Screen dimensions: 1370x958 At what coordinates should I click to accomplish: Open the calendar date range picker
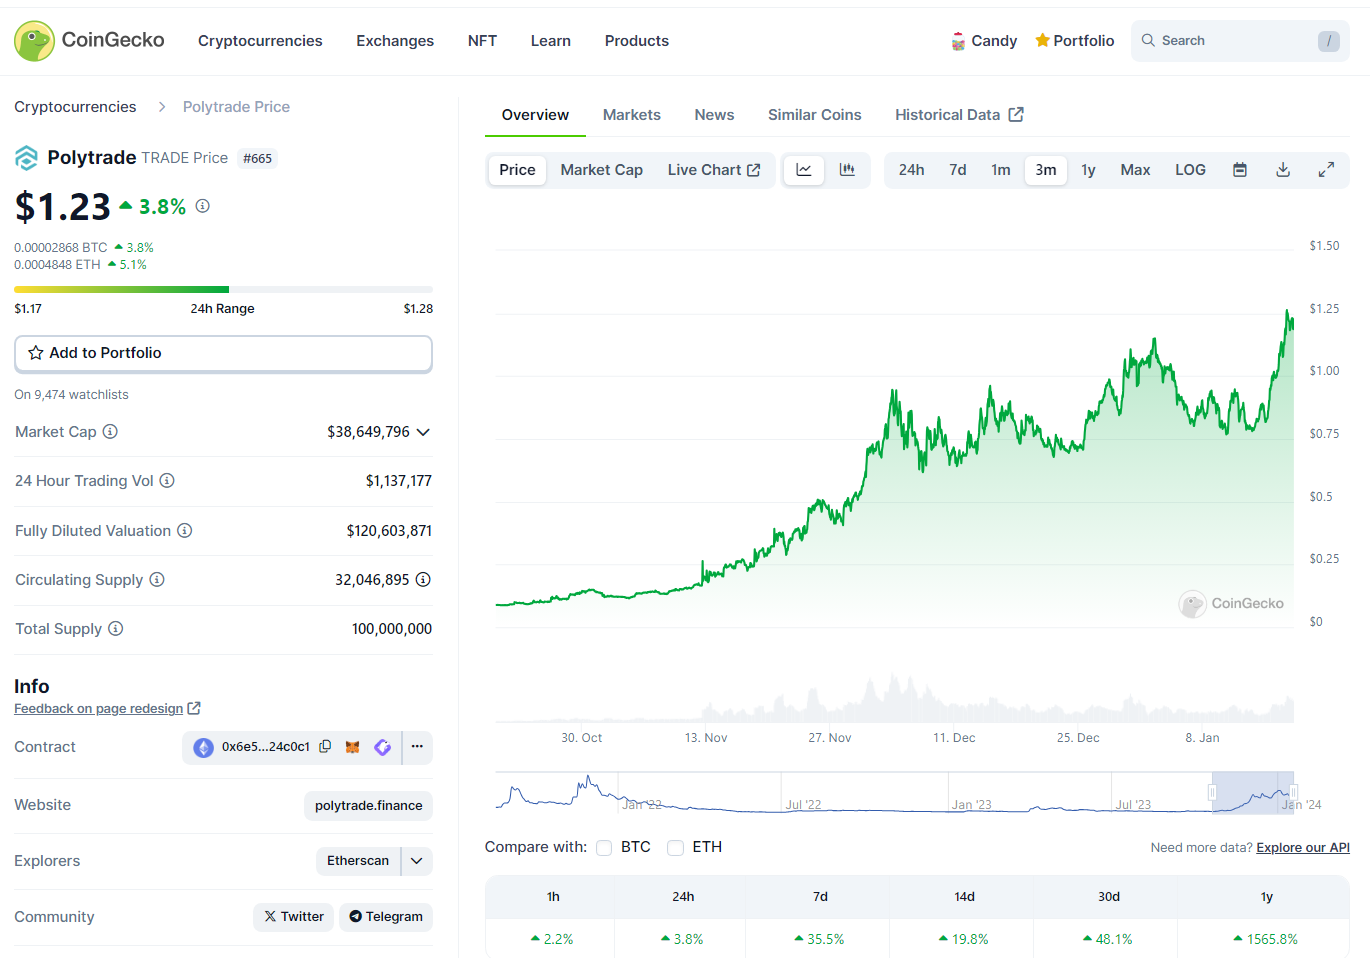point(1239,170)
